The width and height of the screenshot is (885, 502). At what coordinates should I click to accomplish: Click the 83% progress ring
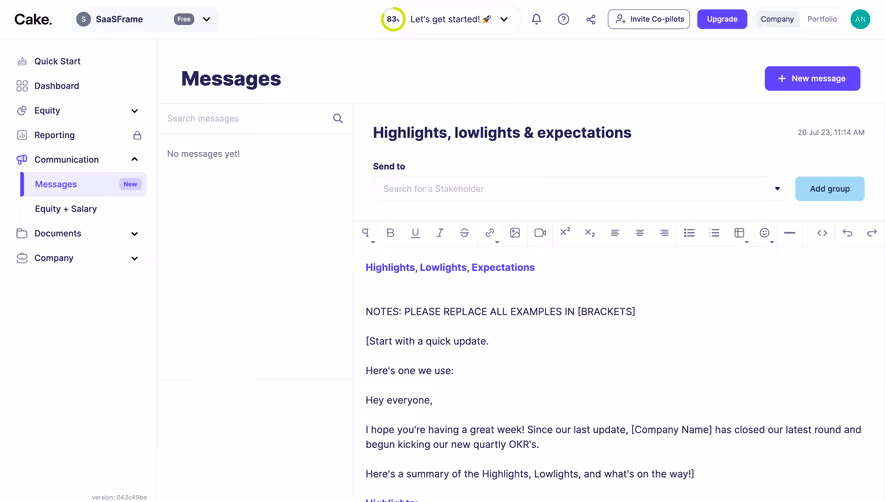392,19
